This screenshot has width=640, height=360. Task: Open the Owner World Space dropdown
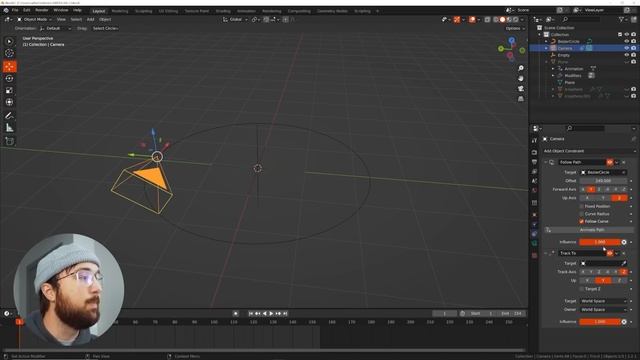(603, 310)
